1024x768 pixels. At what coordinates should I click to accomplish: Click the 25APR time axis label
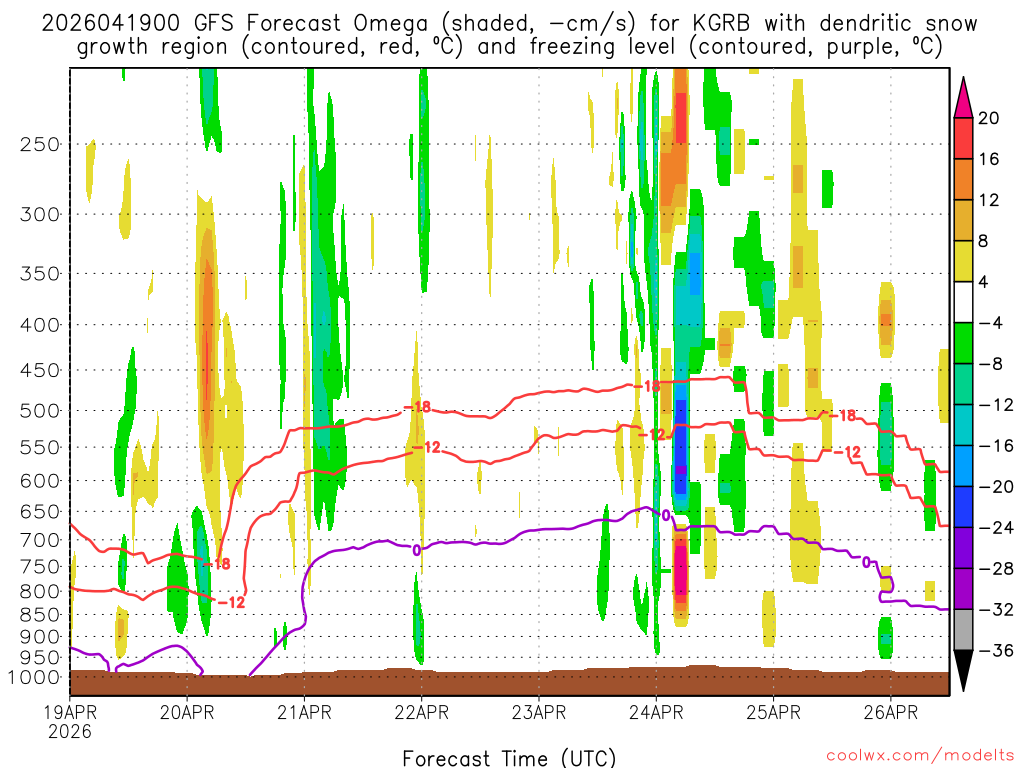[x=773, y=712]
